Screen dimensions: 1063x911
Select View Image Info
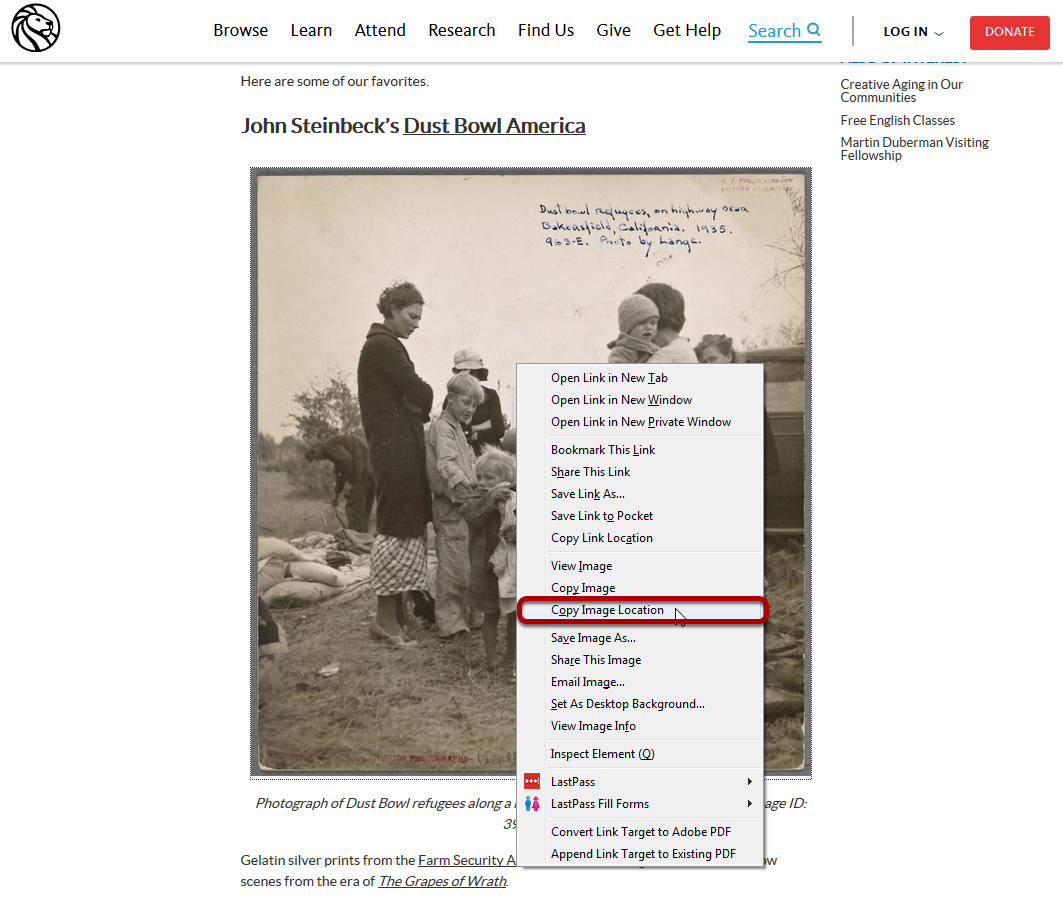click(641, 726)
